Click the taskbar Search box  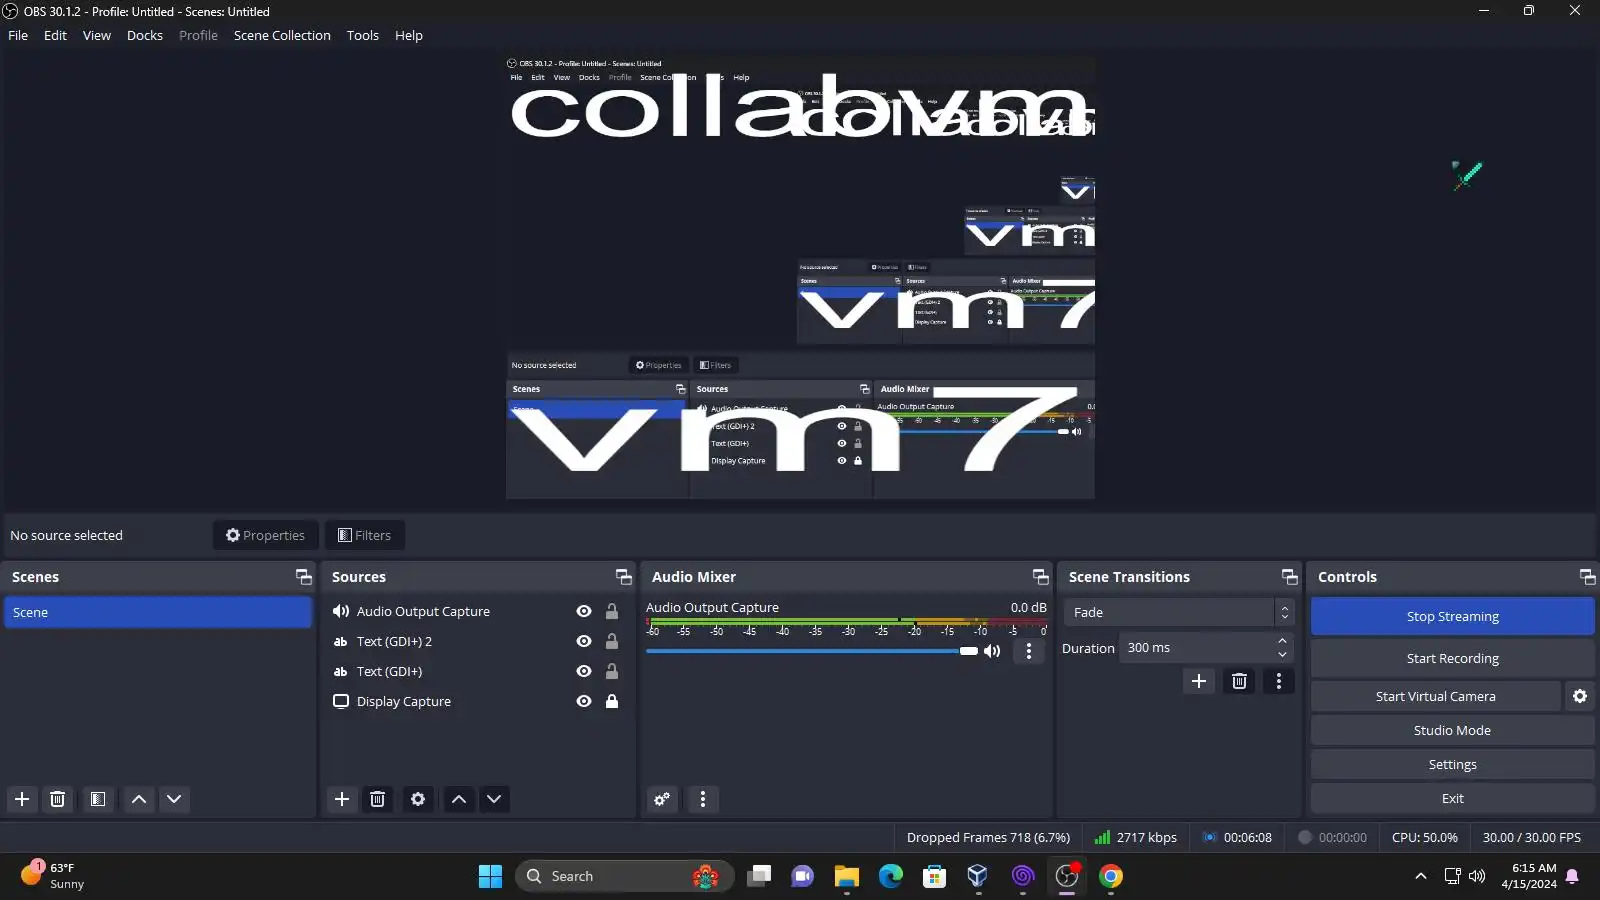[x=625, y=877]
